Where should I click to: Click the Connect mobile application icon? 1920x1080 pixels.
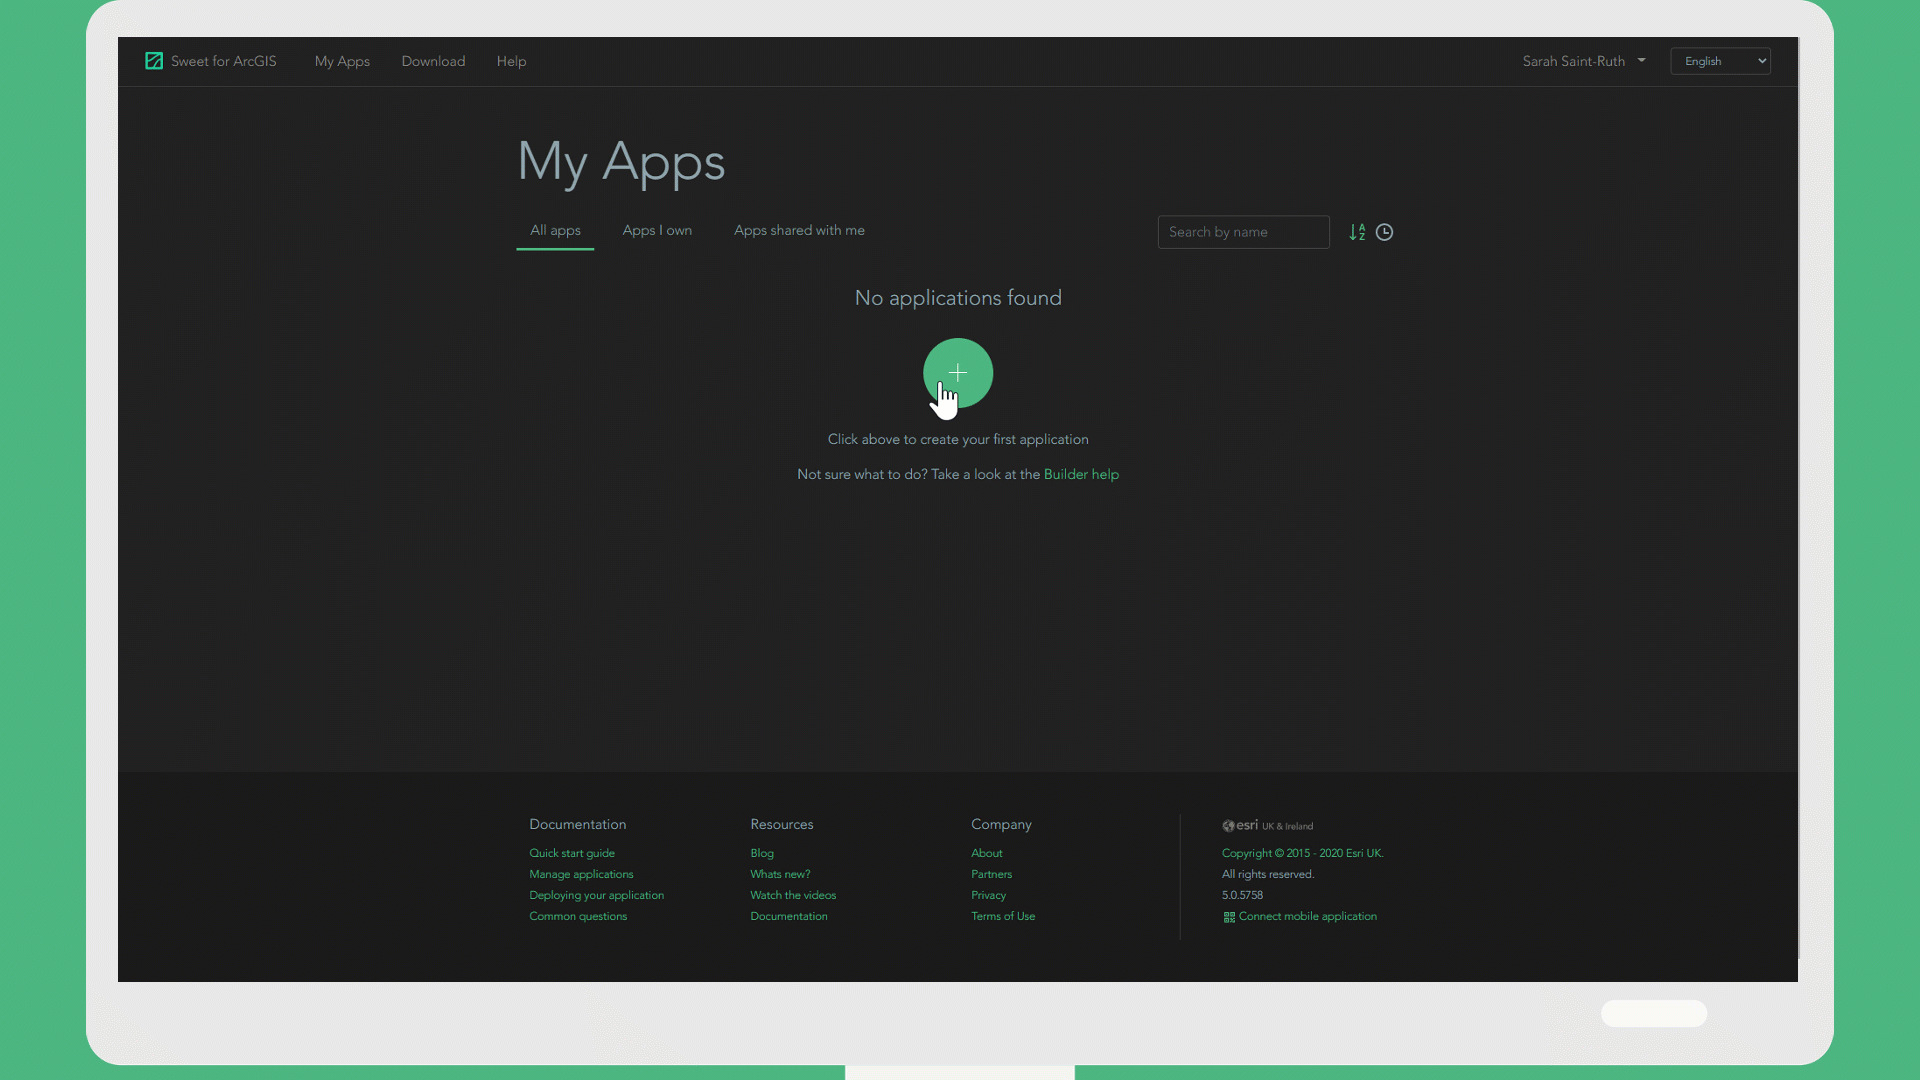(1229, 916)
